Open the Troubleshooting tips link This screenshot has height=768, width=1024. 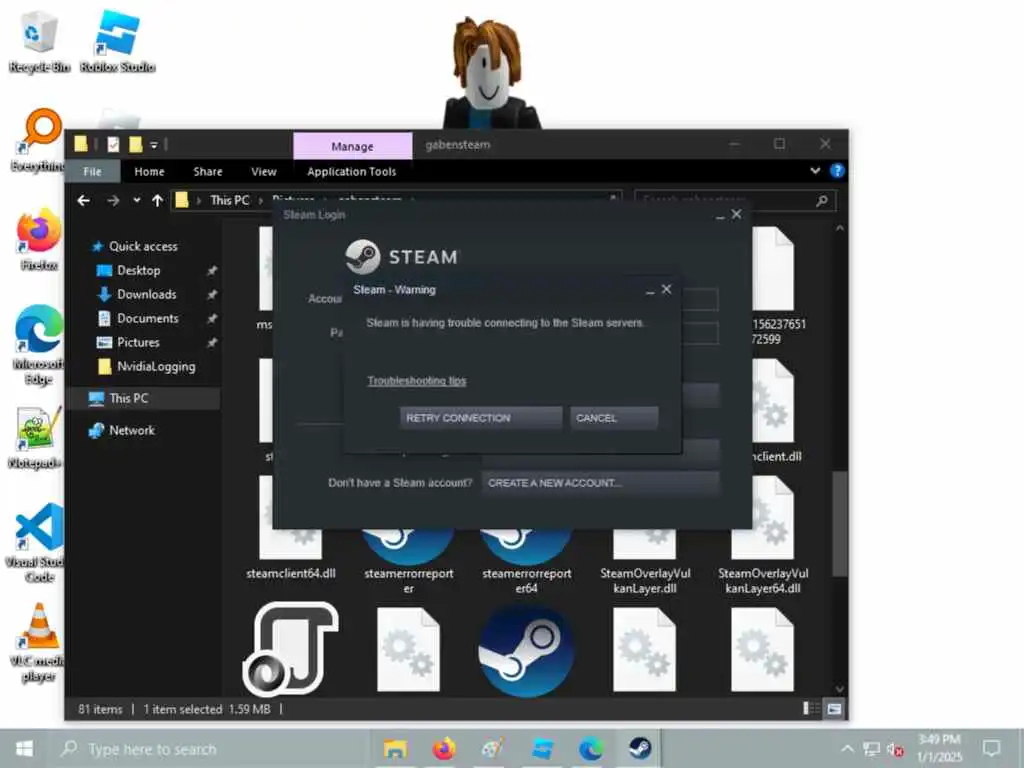tap(417, 381)
